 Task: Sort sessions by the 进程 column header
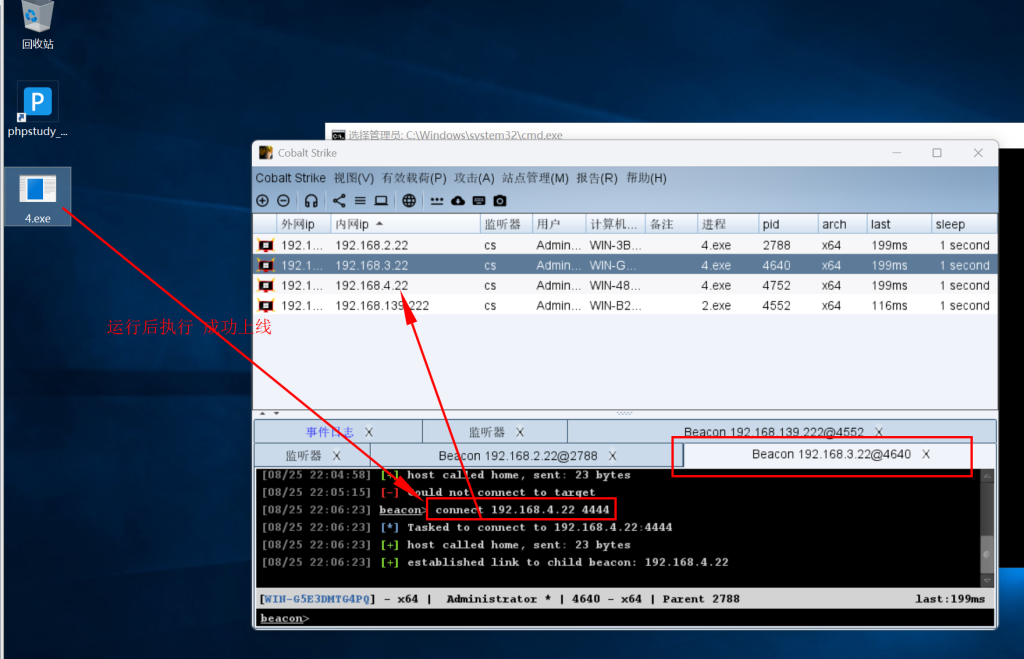tap(728, 225)
